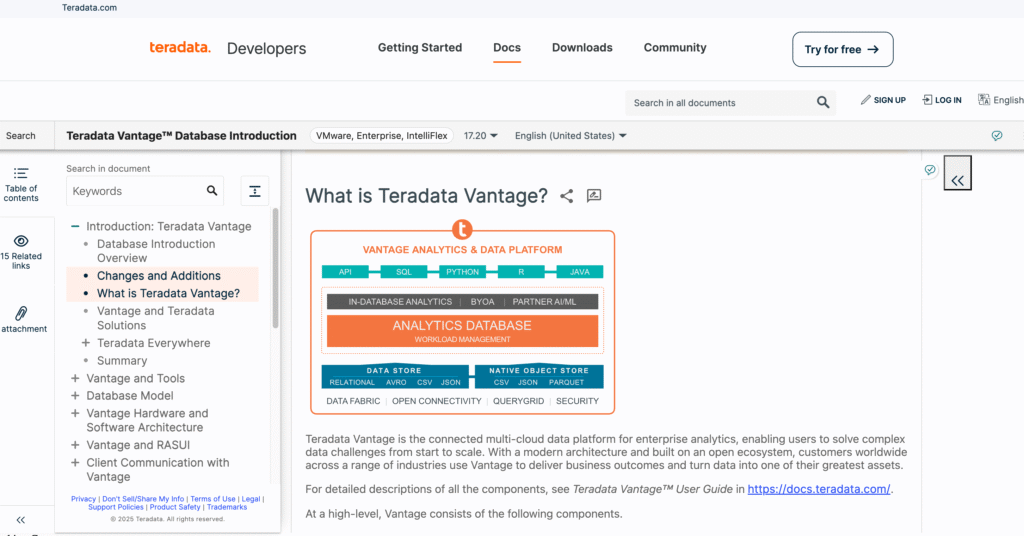1024x536 pixels.
Task: Click the language translate icon next to English
Action: point(984,100)
